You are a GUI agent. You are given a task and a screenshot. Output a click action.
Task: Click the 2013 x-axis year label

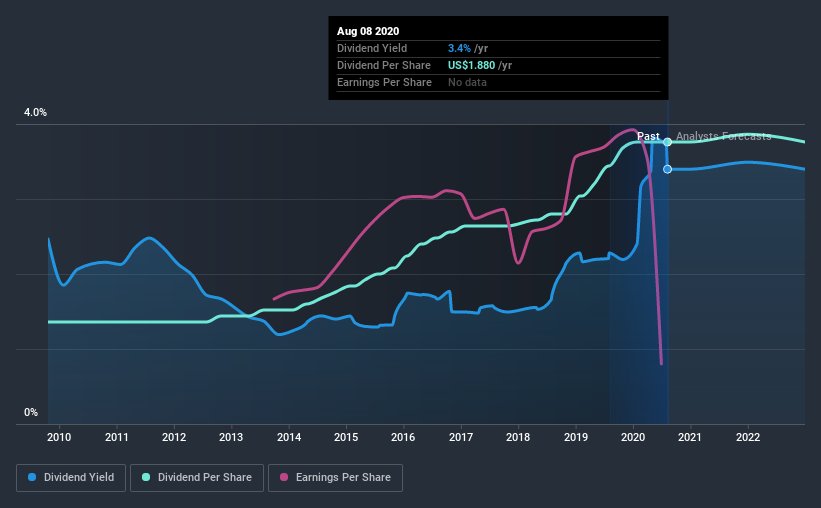[231, 437]
